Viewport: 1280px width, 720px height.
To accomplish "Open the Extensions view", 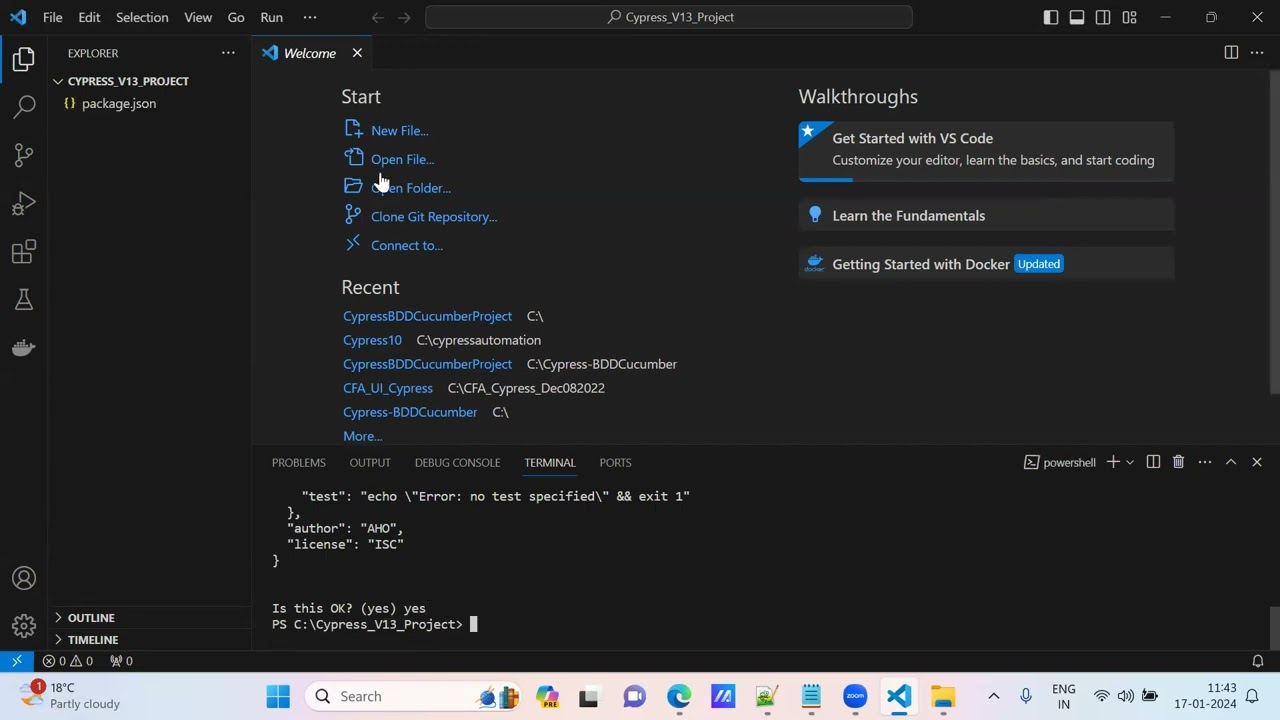I will [24, 252].
